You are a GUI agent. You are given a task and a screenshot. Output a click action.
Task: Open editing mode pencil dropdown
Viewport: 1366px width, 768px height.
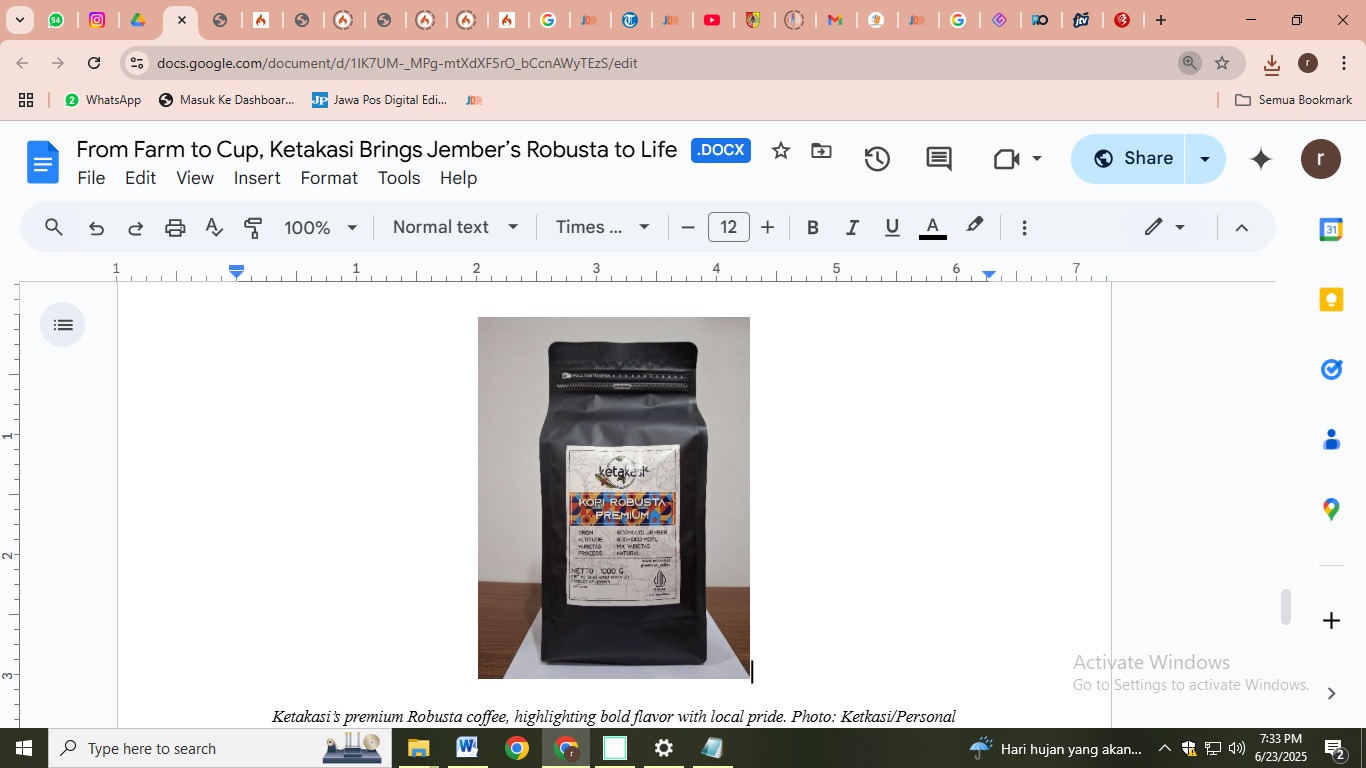1165,227
